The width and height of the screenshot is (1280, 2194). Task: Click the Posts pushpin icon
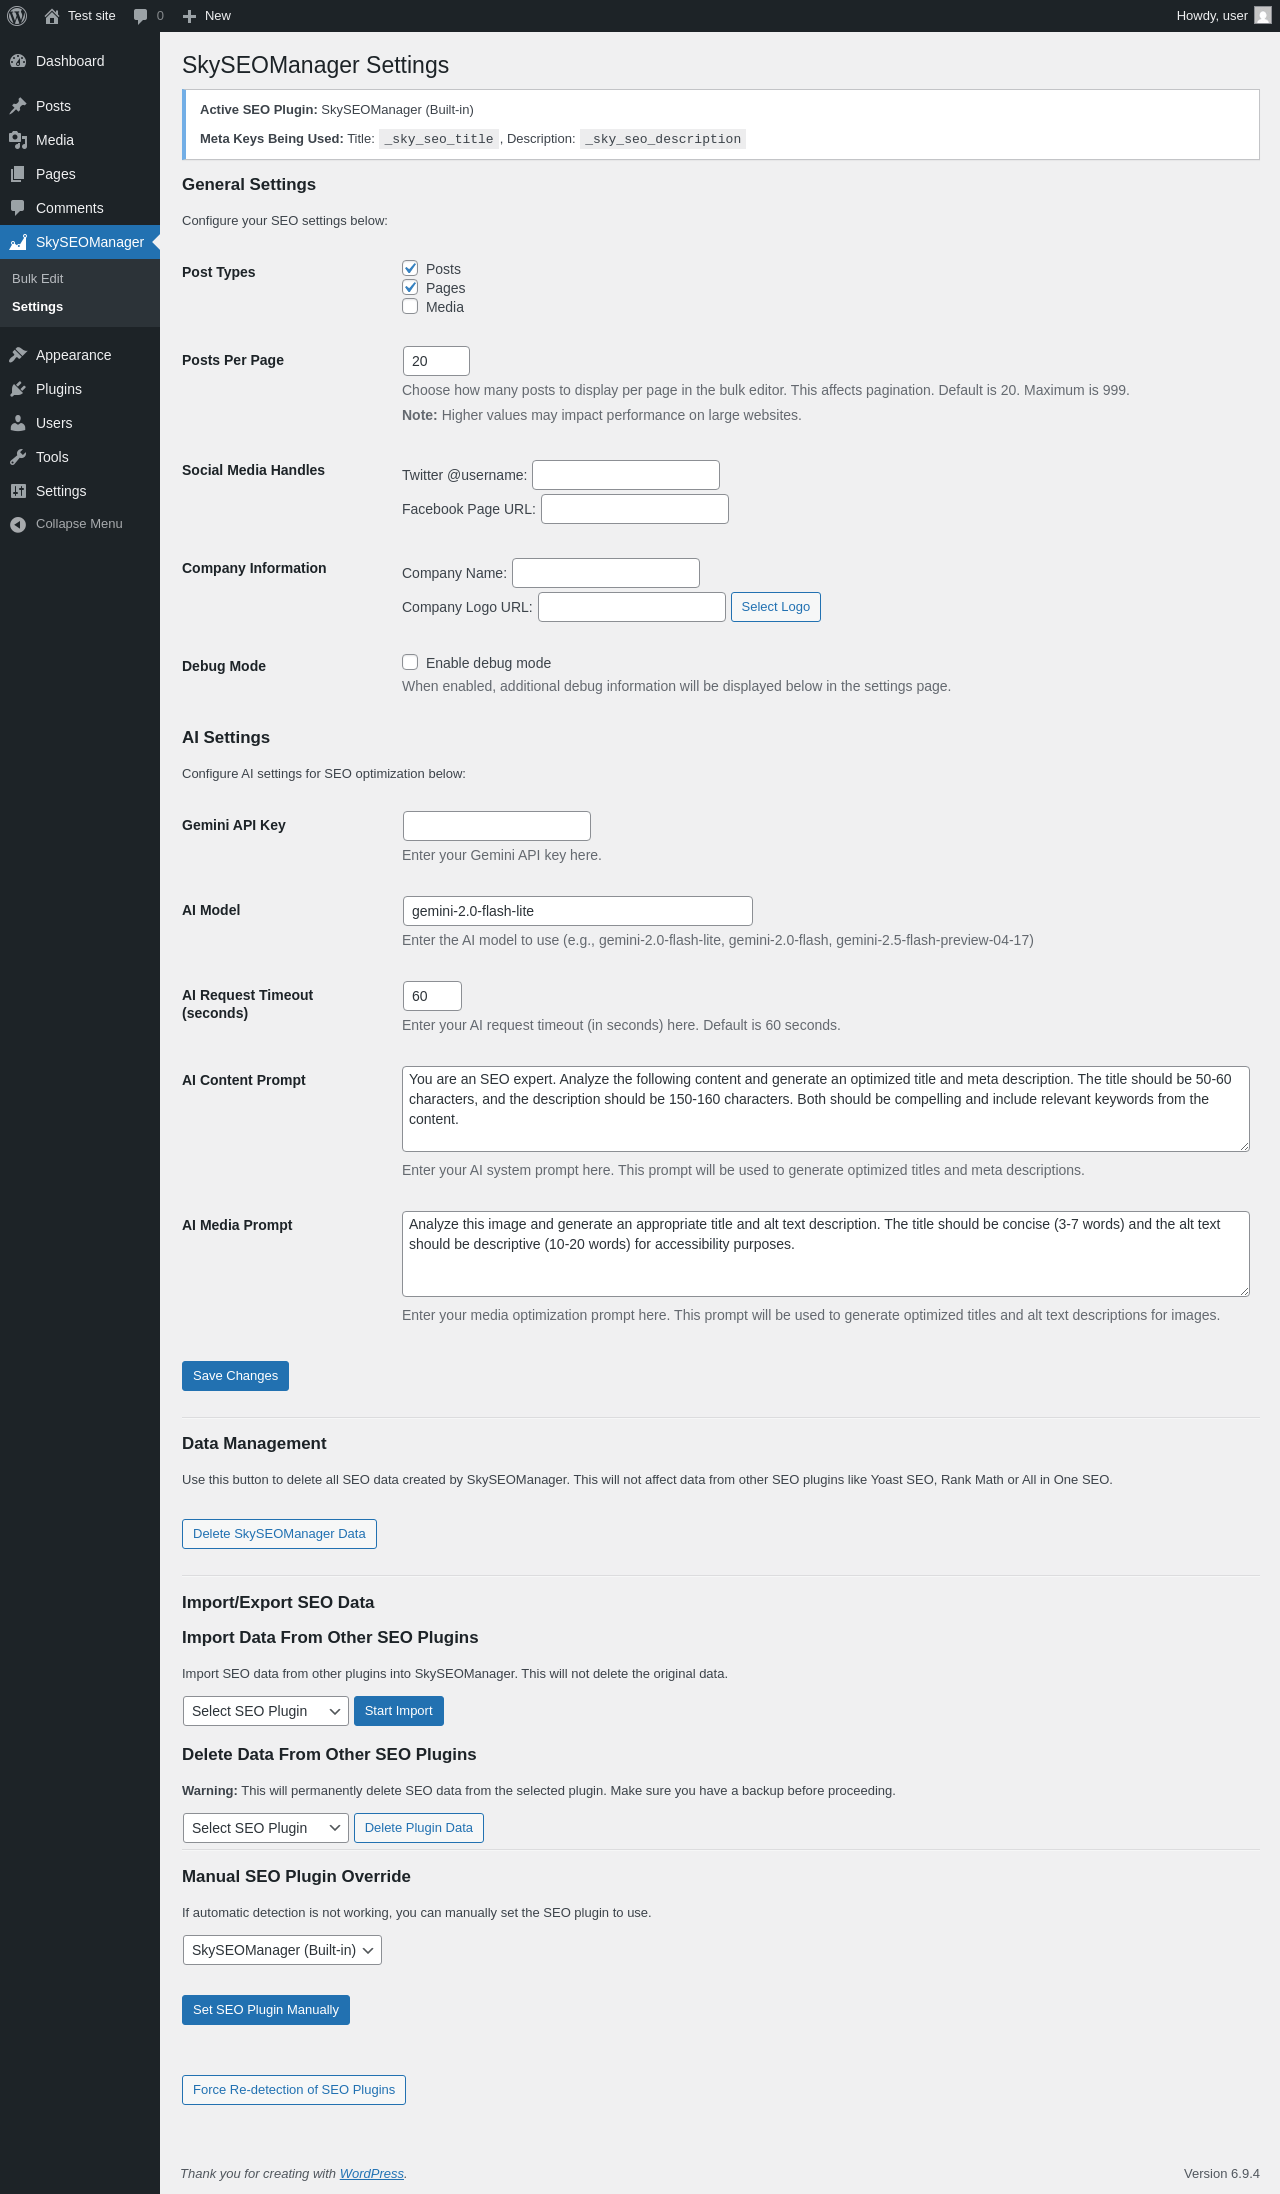[x=18, y=106]
